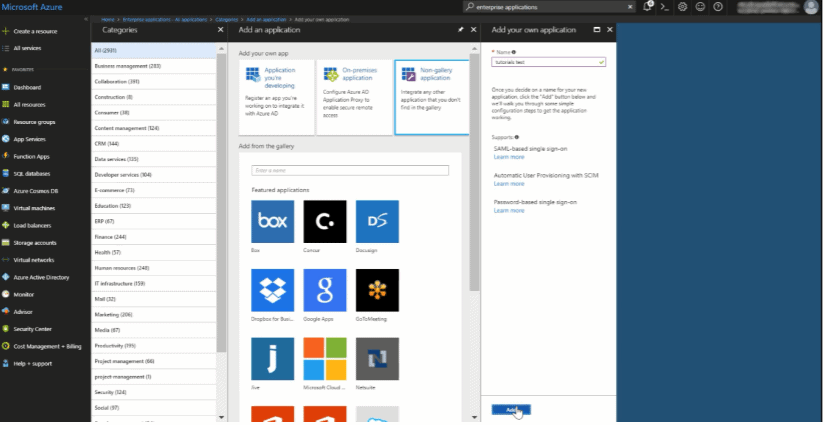Image resolution: width=825 pixels, height=425 pixels.
Task: Select the Concur application thumbnail
Action: click(325, 221)
